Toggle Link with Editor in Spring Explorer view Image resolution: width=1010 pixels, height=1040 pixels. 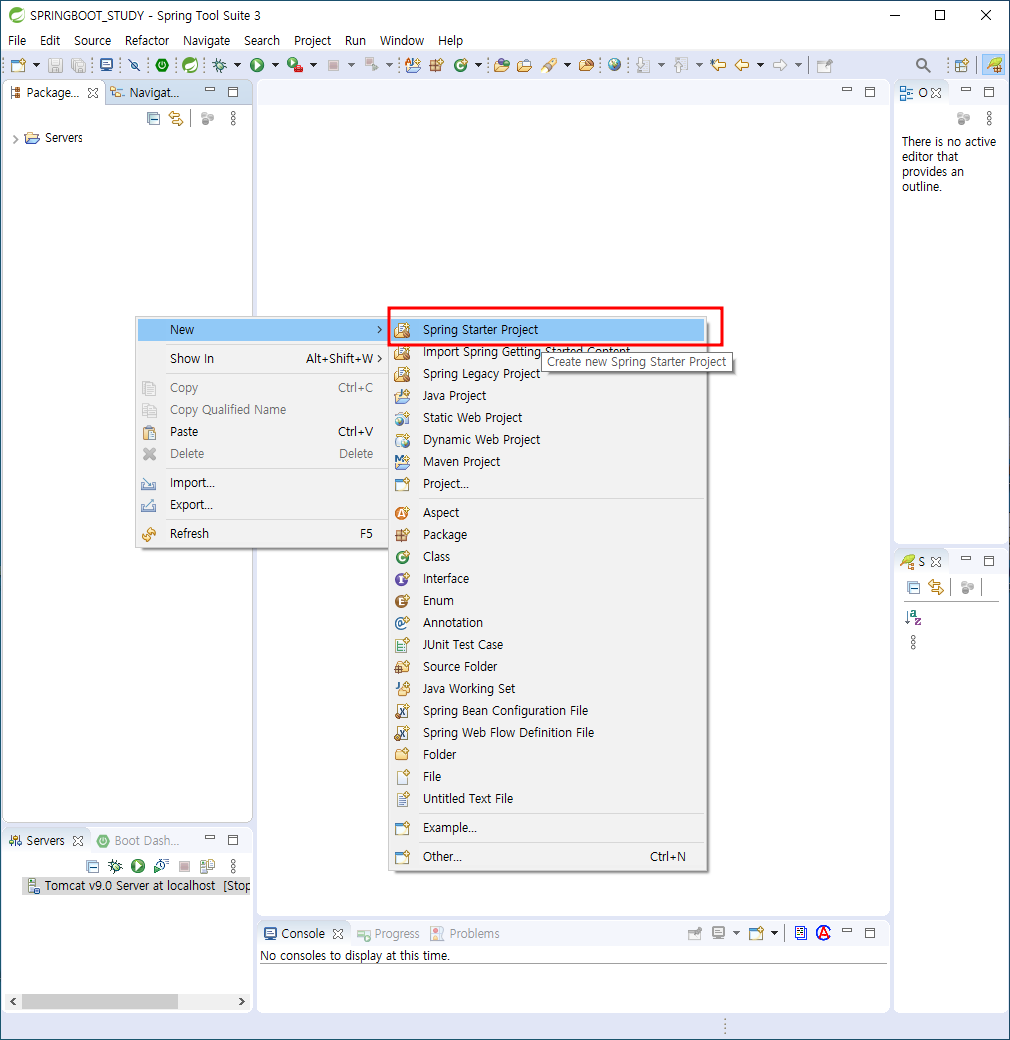tap(936, 588)
